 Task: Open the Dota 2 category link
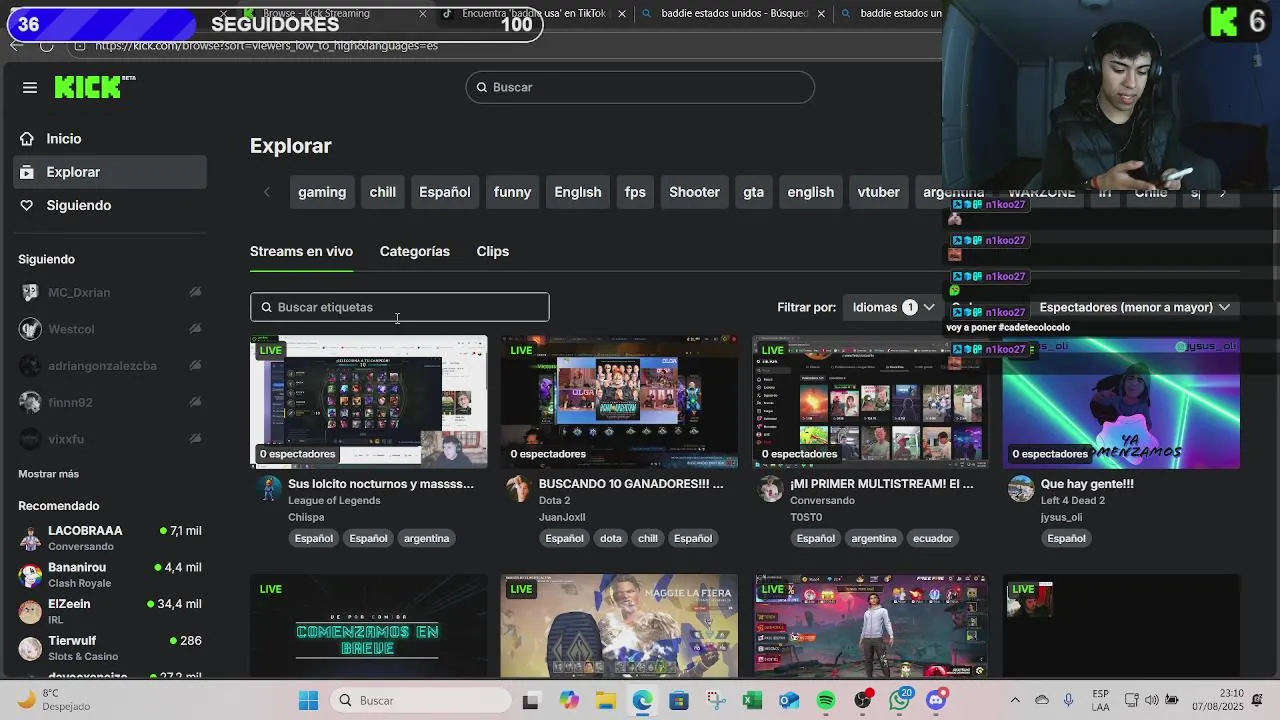(x=554, y=500)
